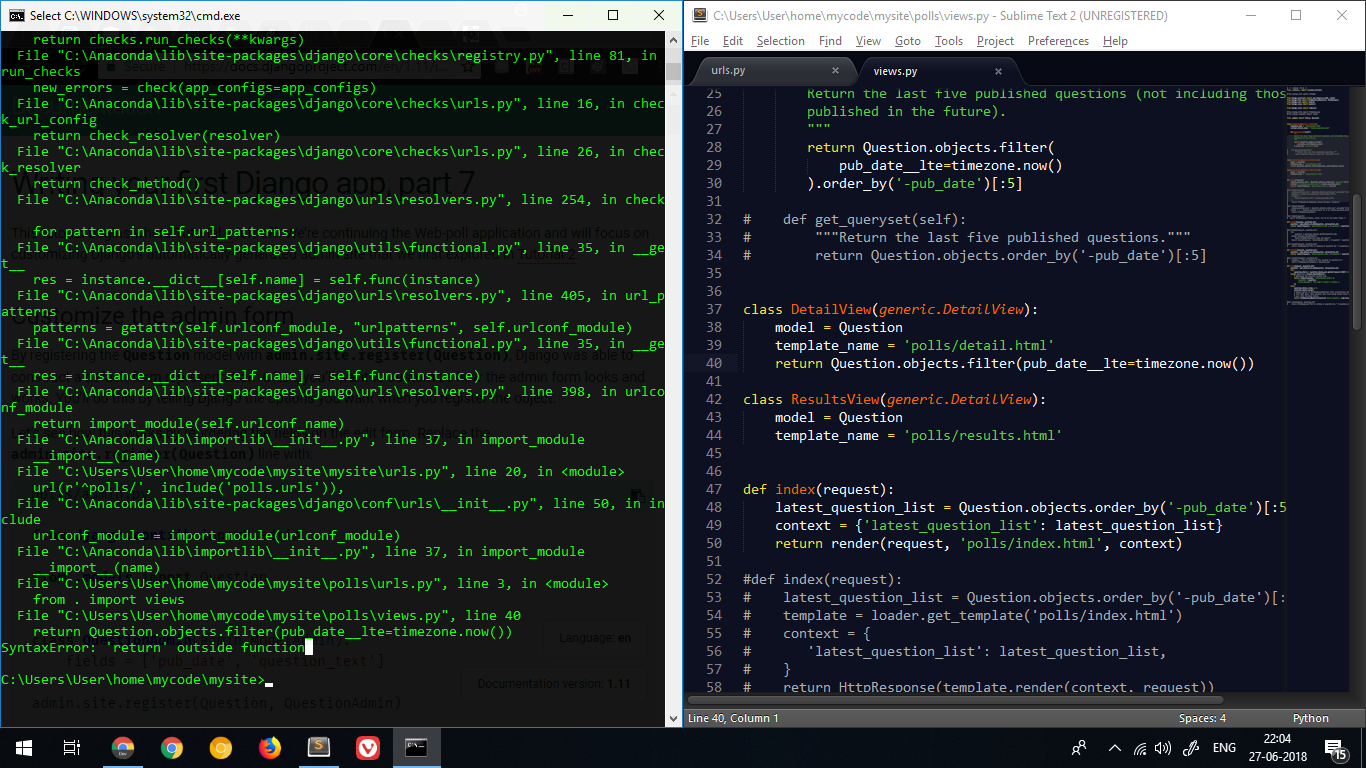Click the ENG input language indicator
The height and width of the screenshot is (768, 1366).
(1224, 747)
